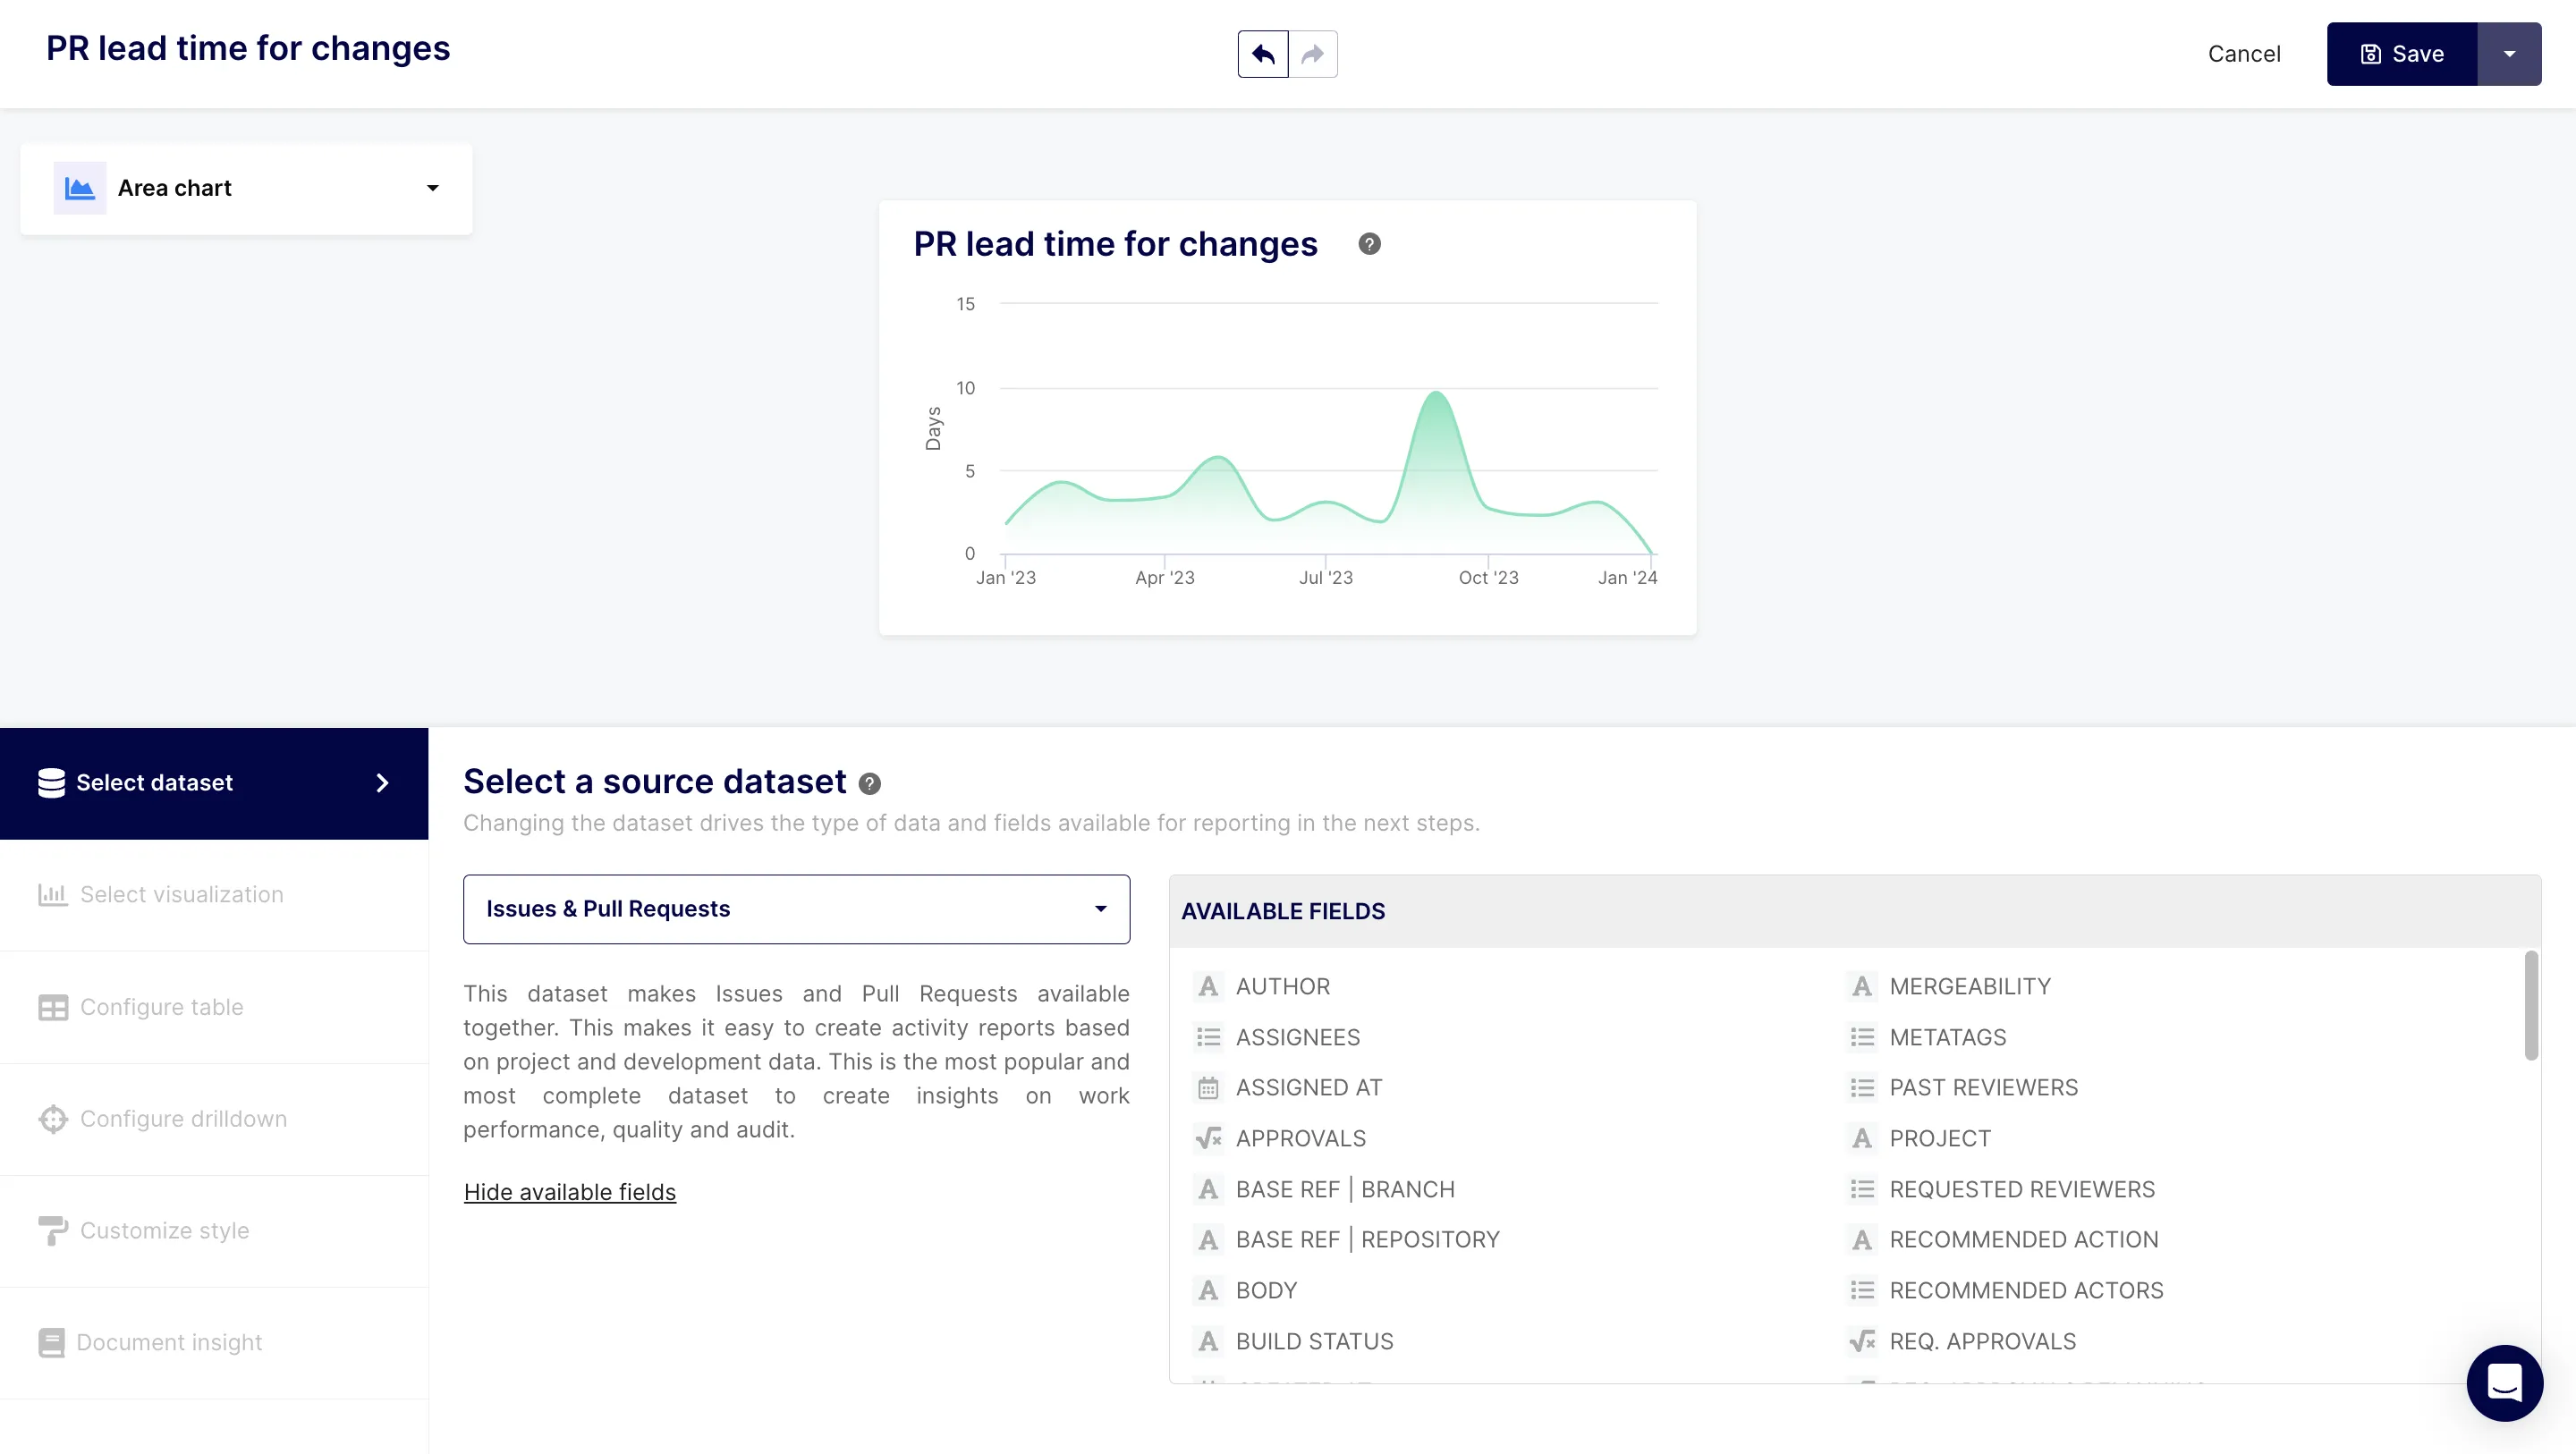The image size is (2576, 1454).
Task: Click the calendar icon beside ASSIGNED AT field
Action: [1208, 1087]
